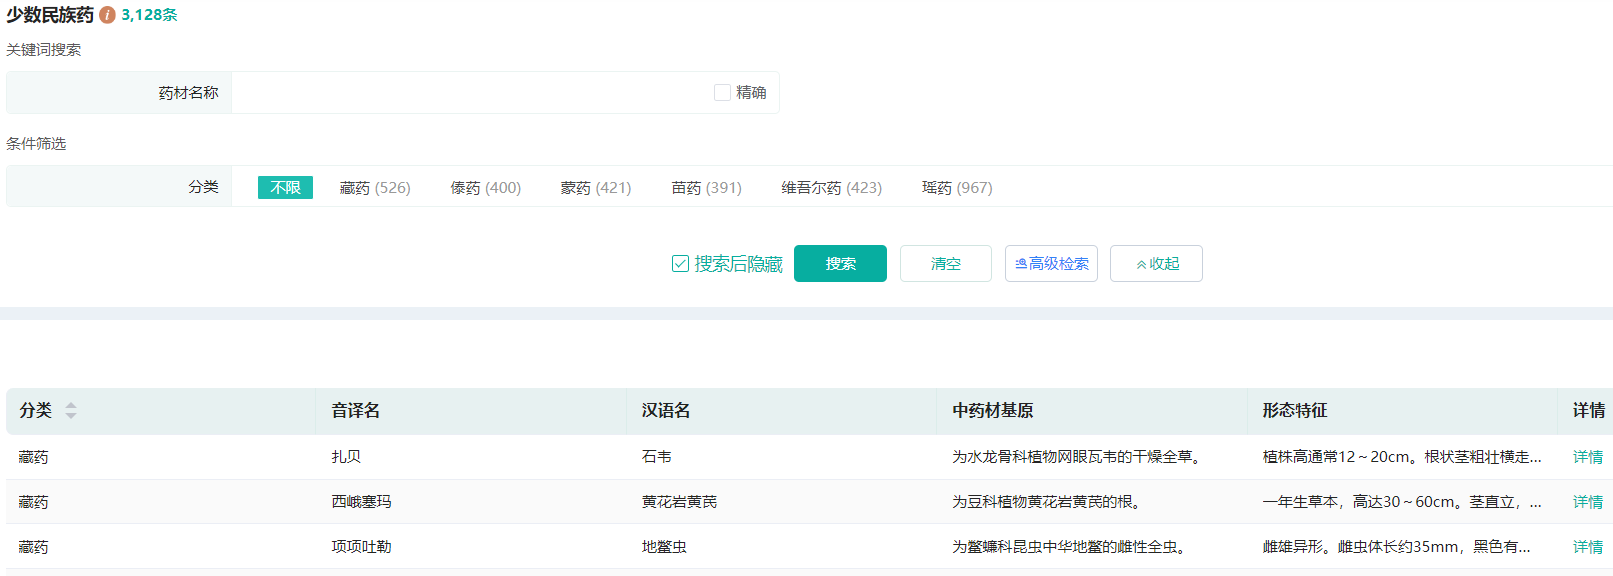This screenshot has width=1613, height=576.
Task: Click the 药材名称 search input field
Action: pyautogui.click(x=470, y=93)
